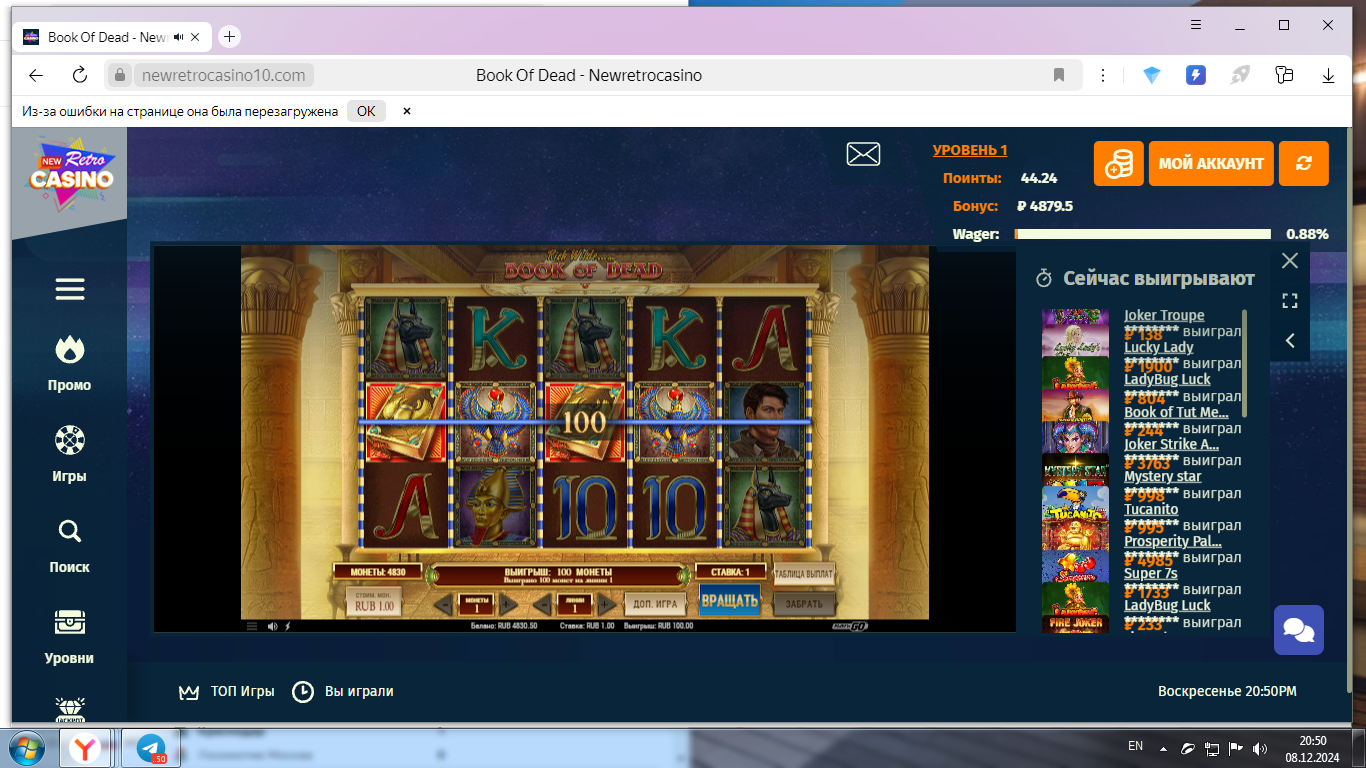
Task: Toggle the fast play lightning icon
Action: [x=288, y=626]
